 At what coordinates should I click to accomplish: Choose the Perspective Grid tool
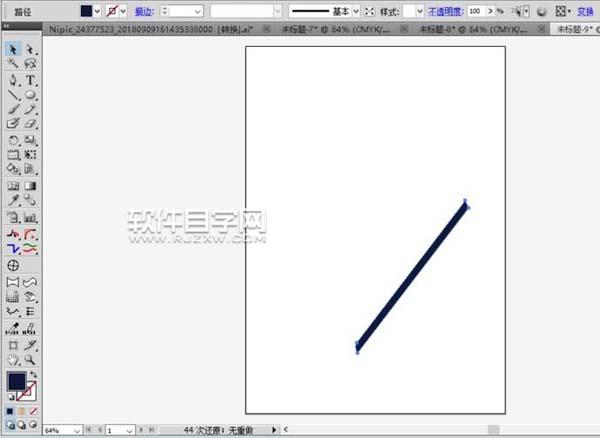click(x=30, y=169)
